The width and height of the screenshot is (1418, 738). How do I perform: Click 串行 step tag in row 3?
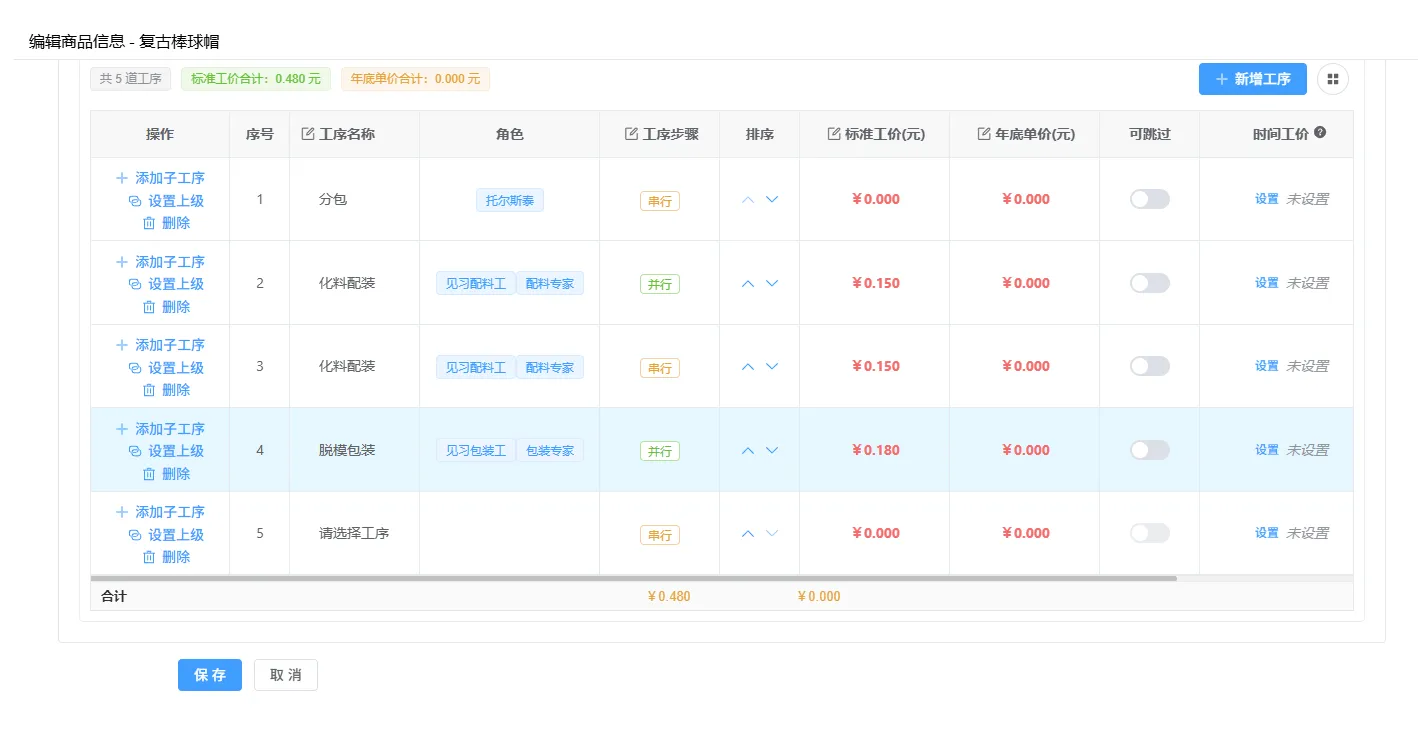(x=660, y=368)
